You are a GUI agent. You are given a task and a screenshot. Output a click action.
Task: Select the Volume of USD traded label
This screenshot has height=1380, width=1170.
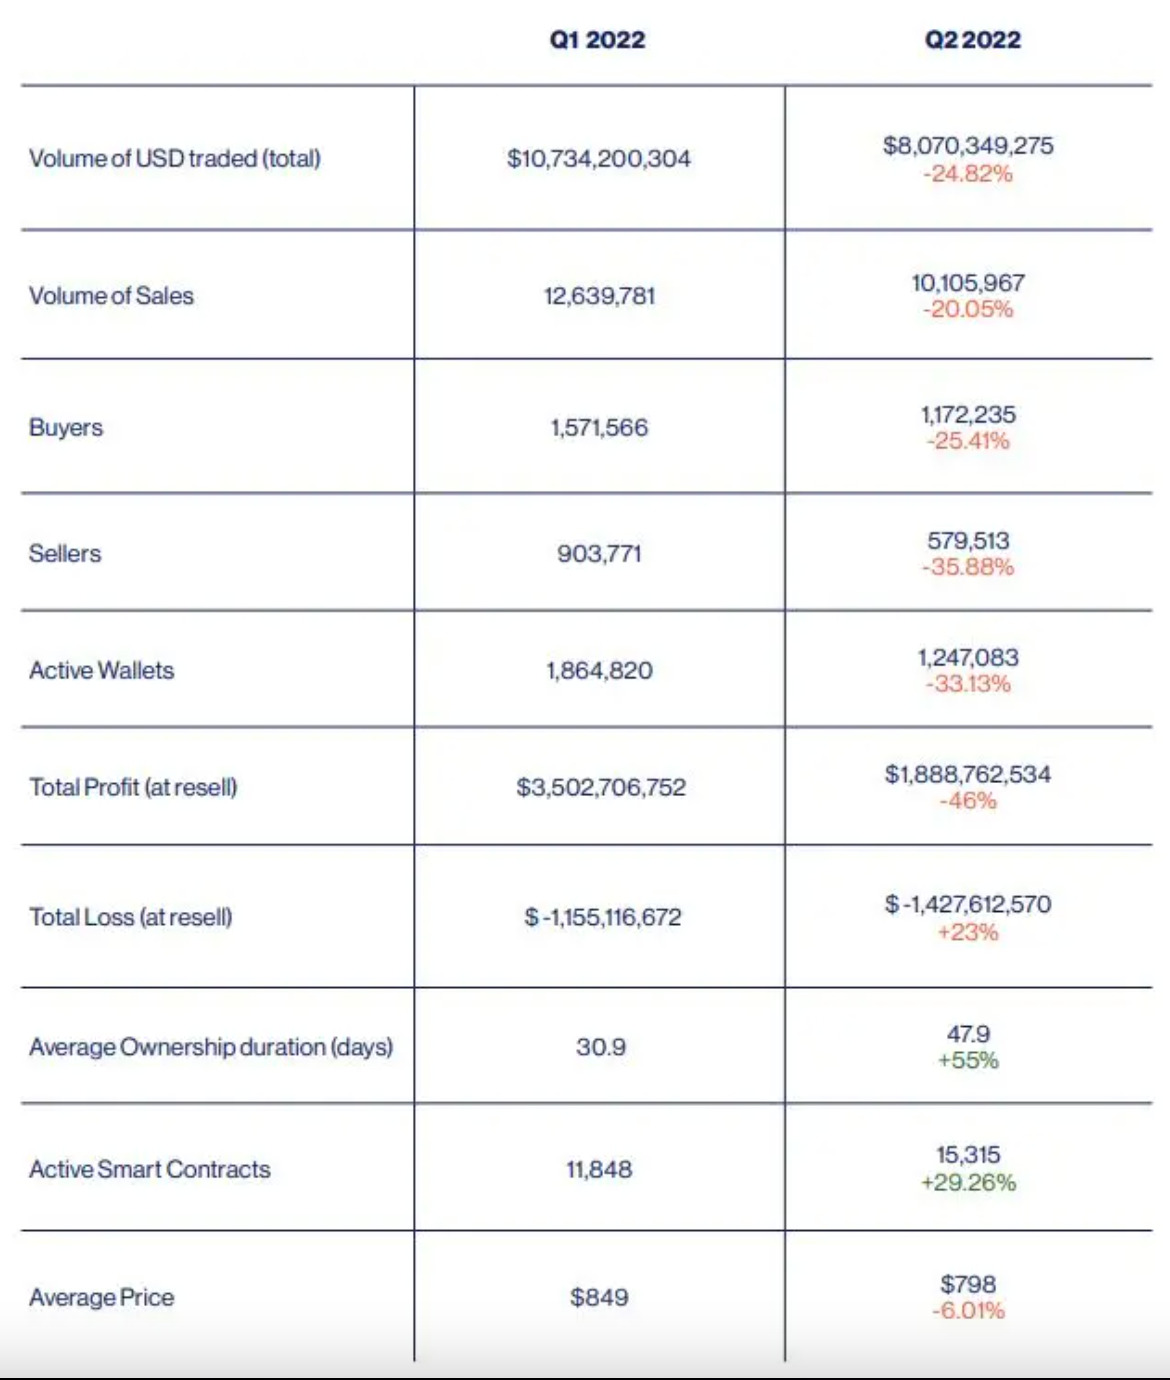[x=175, y=158]
